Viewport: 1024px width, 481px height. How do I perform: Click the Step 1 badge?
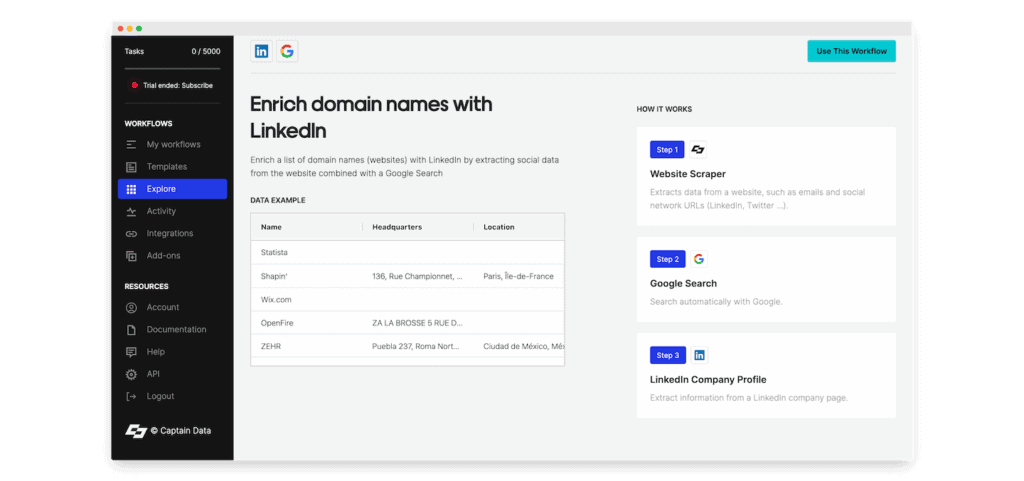coord(667,149)
